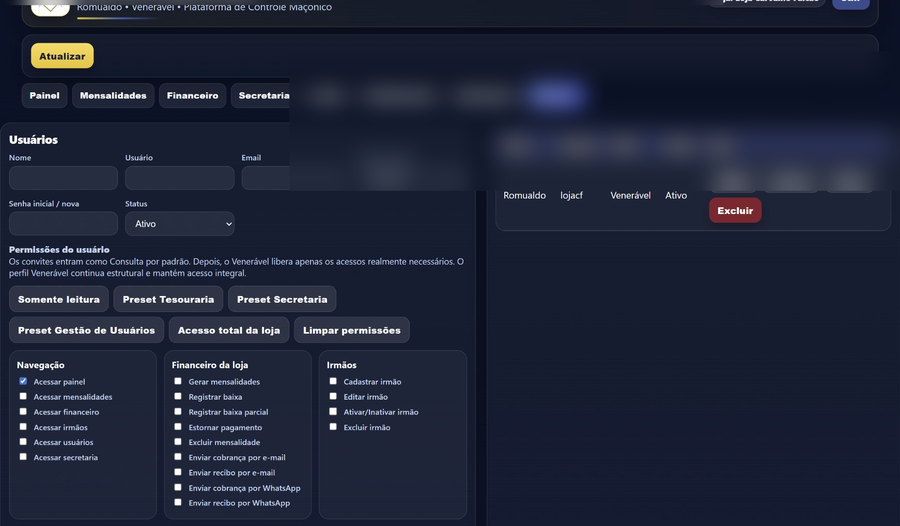
Task: Tick the Gerar mensalidades checkbox
Action: coord(178,381)
